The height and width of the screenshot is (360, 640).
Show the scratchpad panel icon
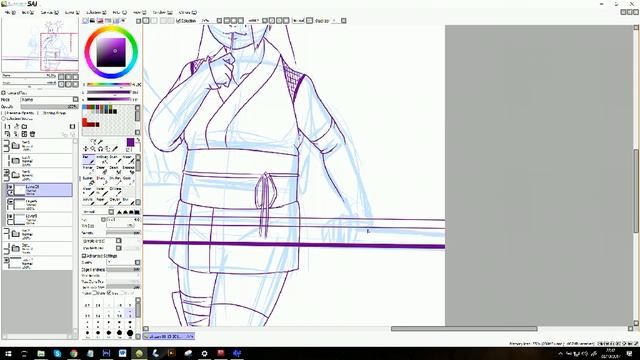(x=123, y=20)
